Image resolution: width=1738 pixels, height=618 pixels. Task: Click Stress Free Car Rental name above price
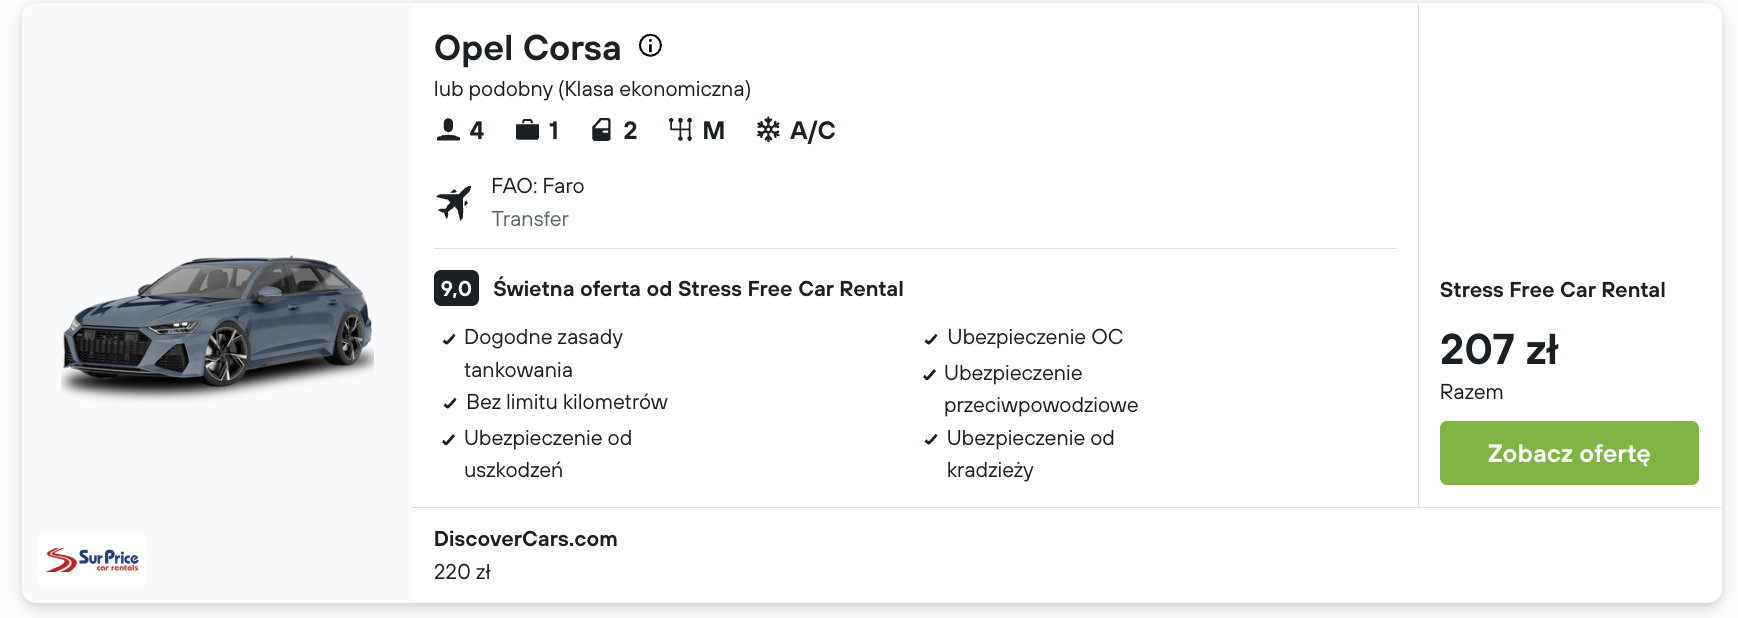pos(1552,290)
